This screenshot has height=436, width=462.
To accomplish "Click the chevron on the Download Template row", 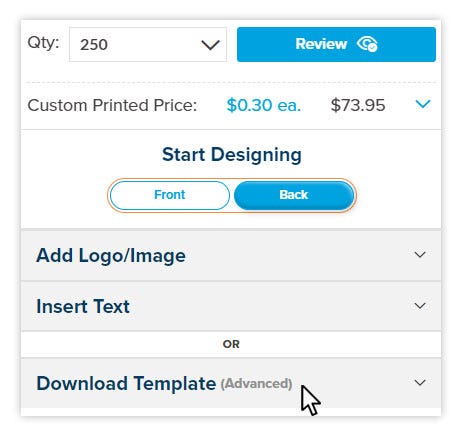I will click(420, 382).
